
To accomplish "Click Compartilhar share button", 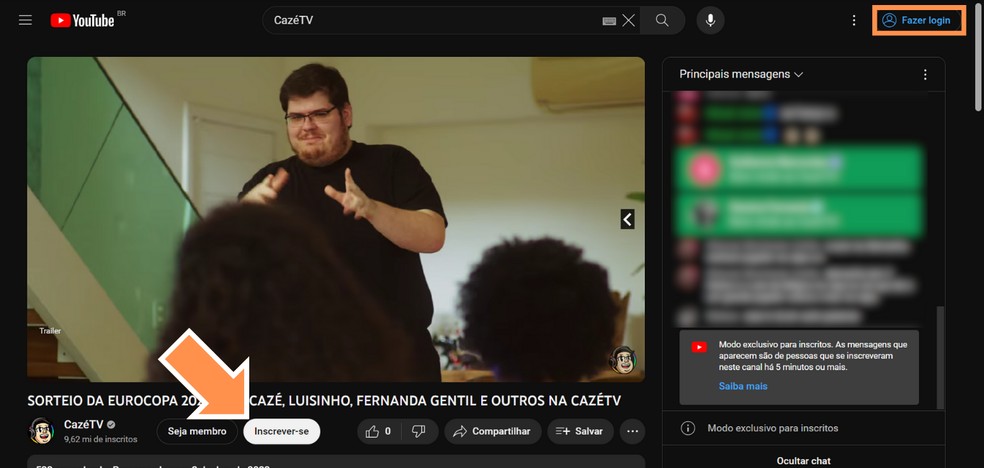I will pyautogui.click(x=493, y=432).
